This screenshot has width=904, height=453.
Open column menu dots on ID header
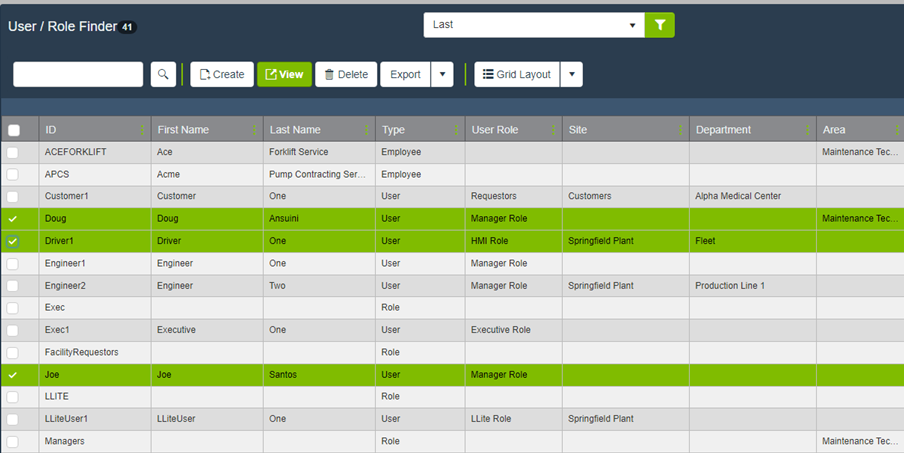coord(142,130)
